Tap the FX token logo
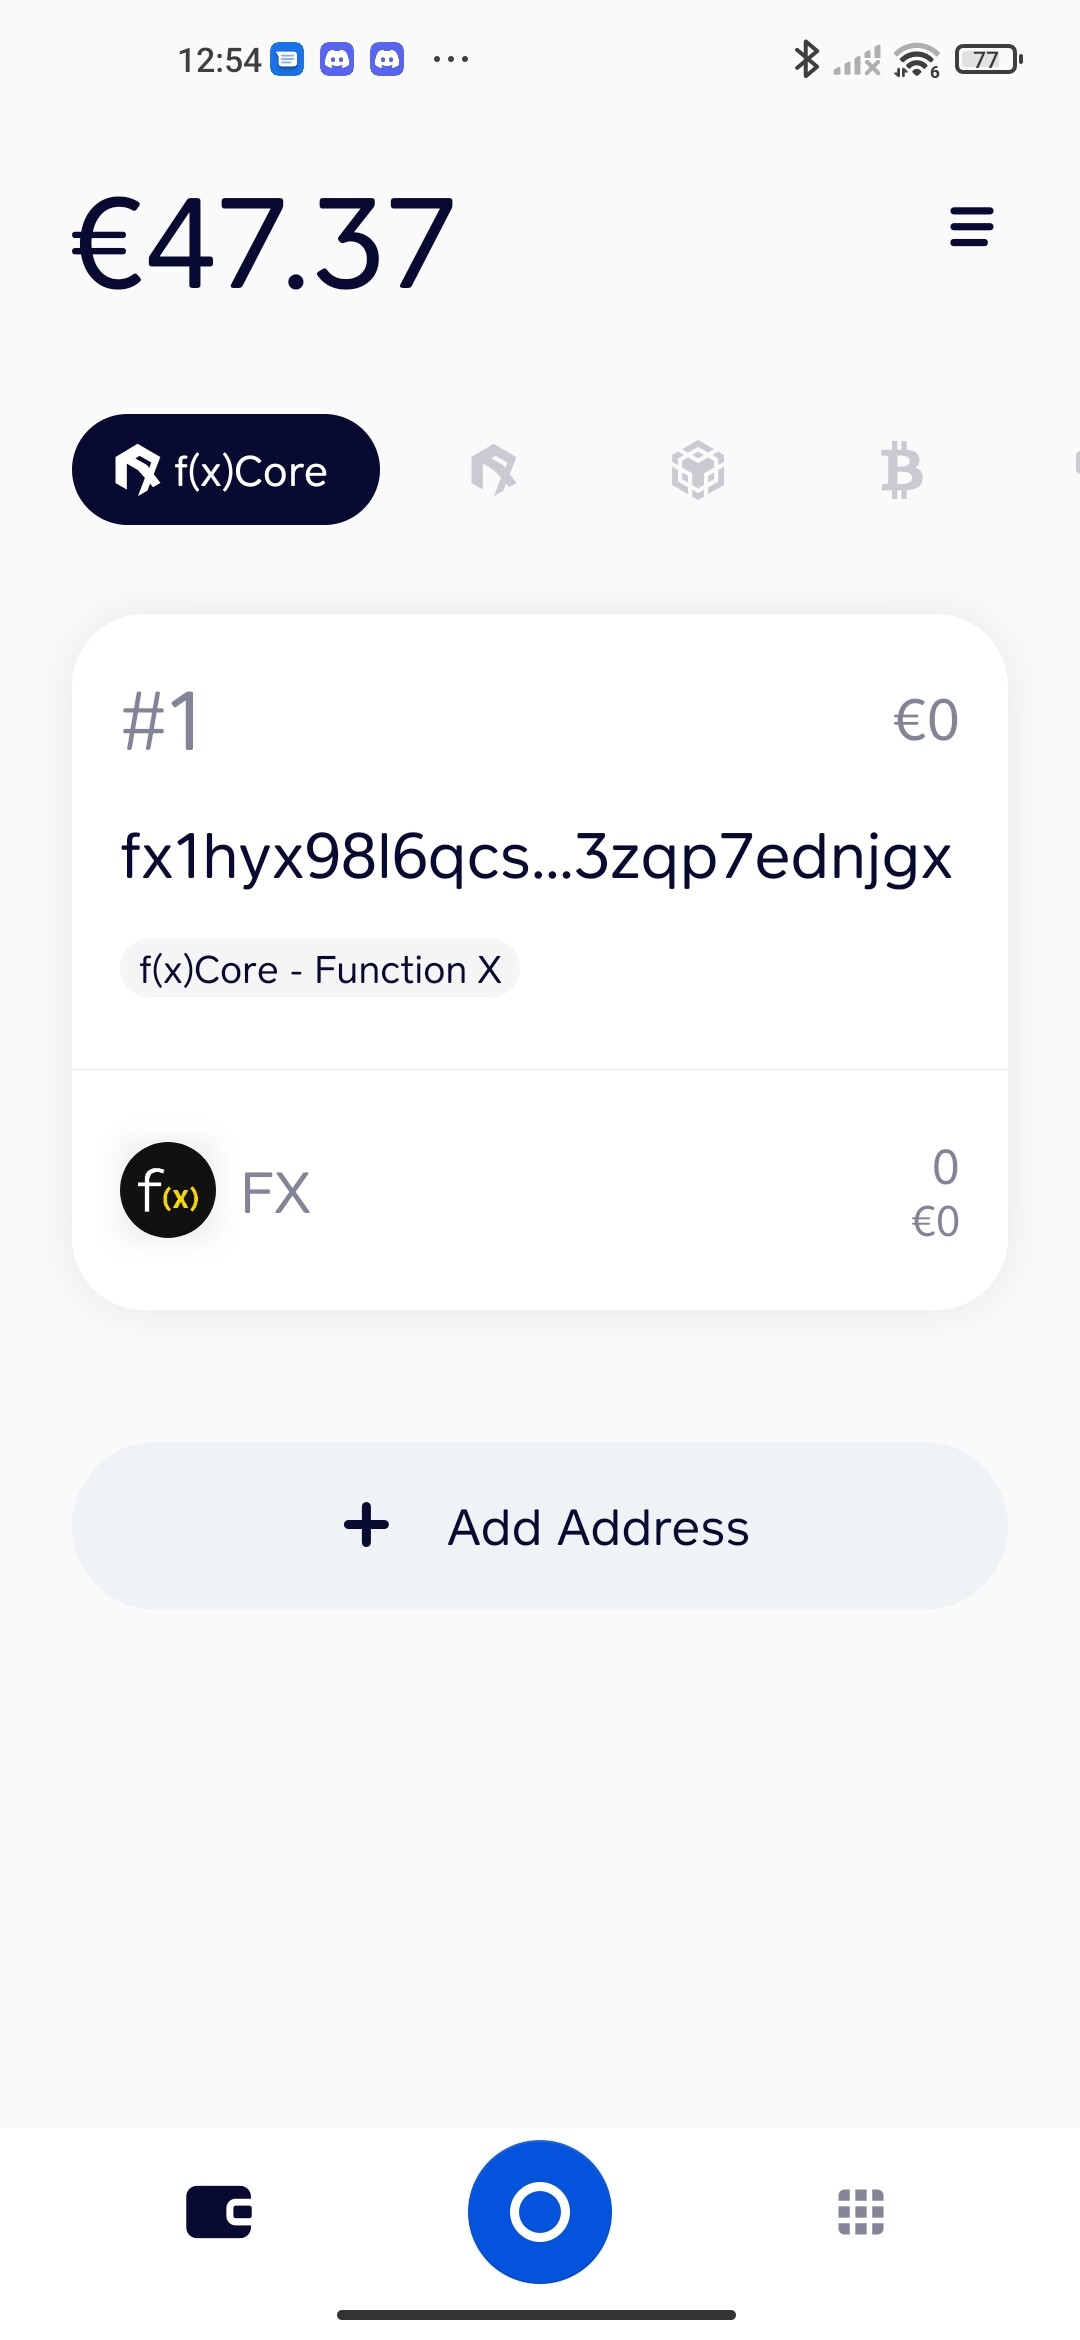 [168, 1190]
